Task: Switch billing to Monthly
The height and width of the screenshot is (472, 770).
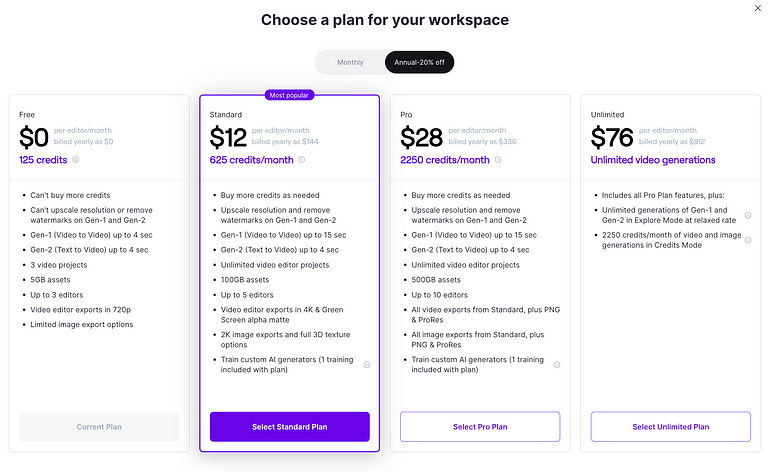Action: click(350, 62)
